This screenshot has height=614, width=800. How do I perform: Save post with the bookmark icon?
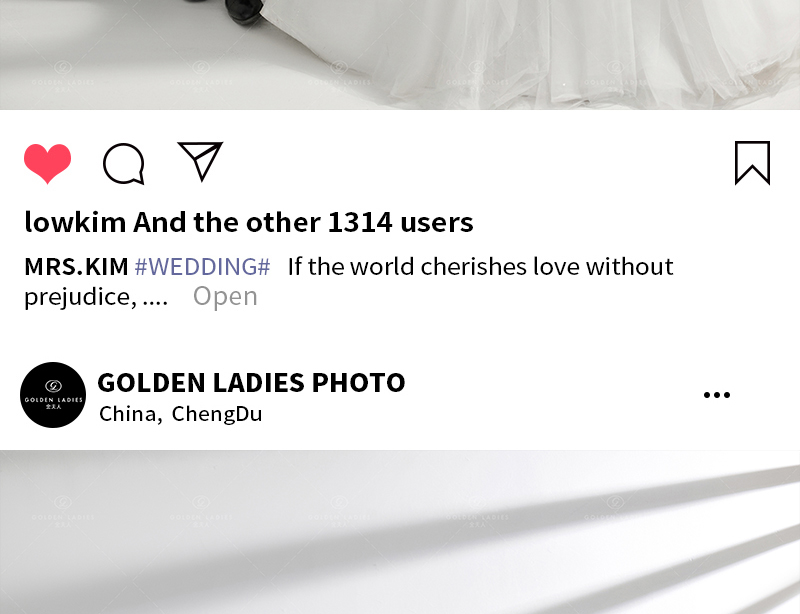(752, 163)
